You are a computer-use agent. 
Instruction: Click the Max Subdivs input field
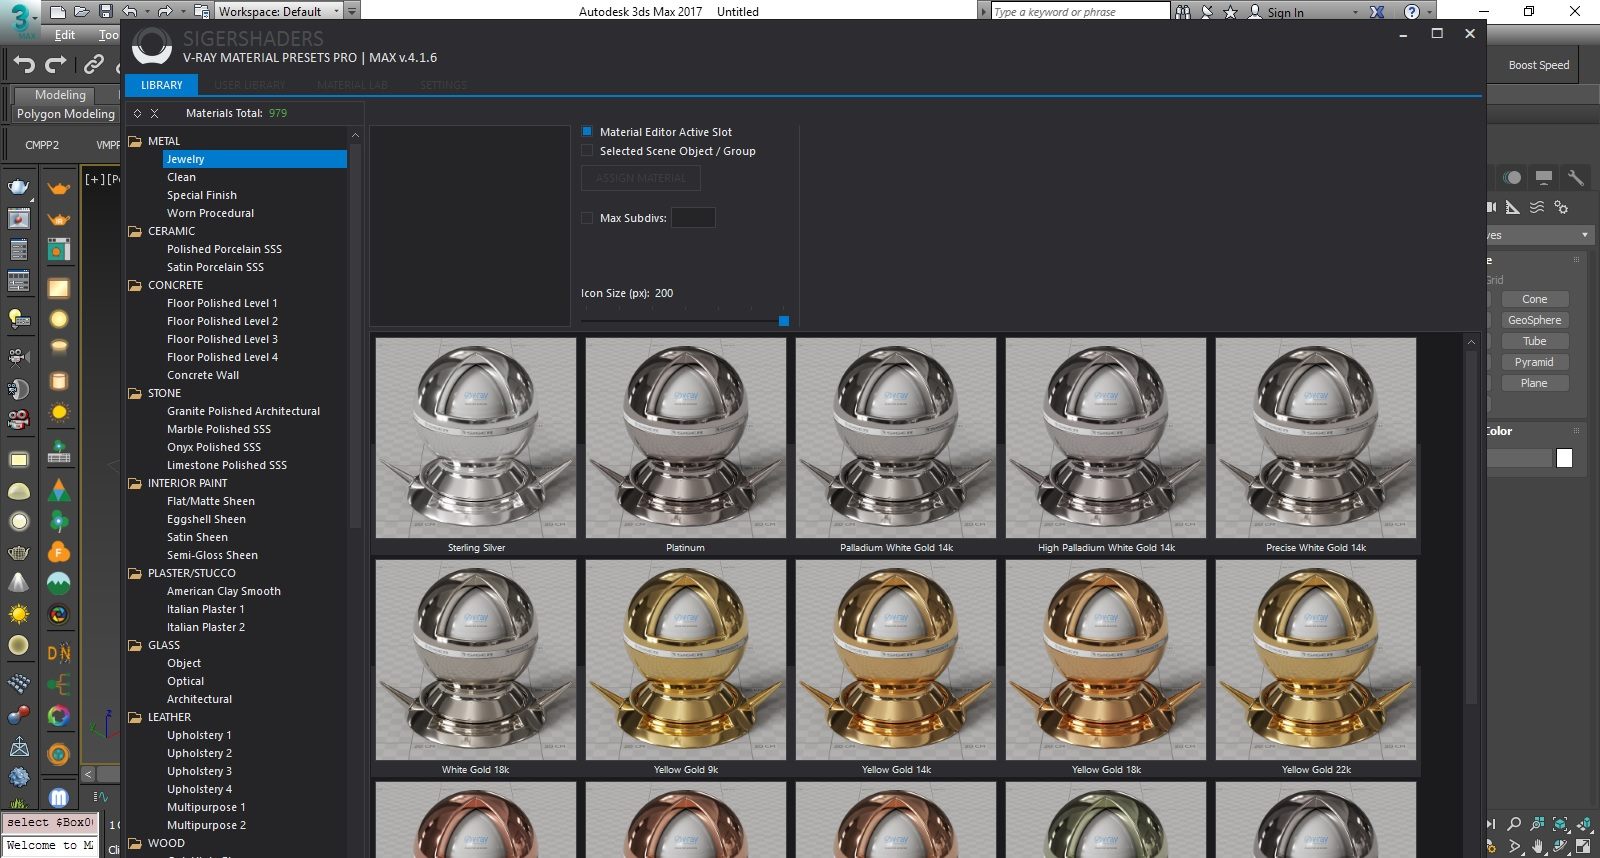pos(693,217)
